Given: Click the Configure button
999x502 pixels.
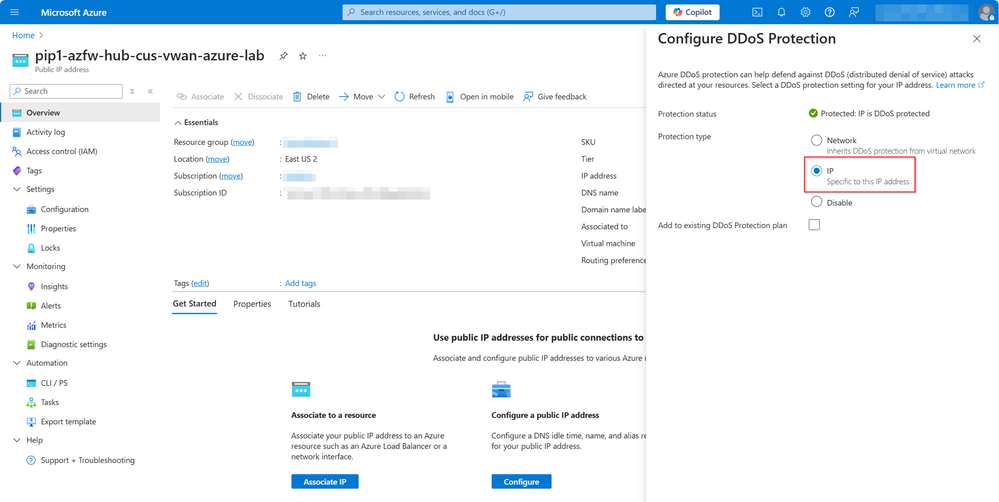Looking at the screenshot, I should point(521,482).
